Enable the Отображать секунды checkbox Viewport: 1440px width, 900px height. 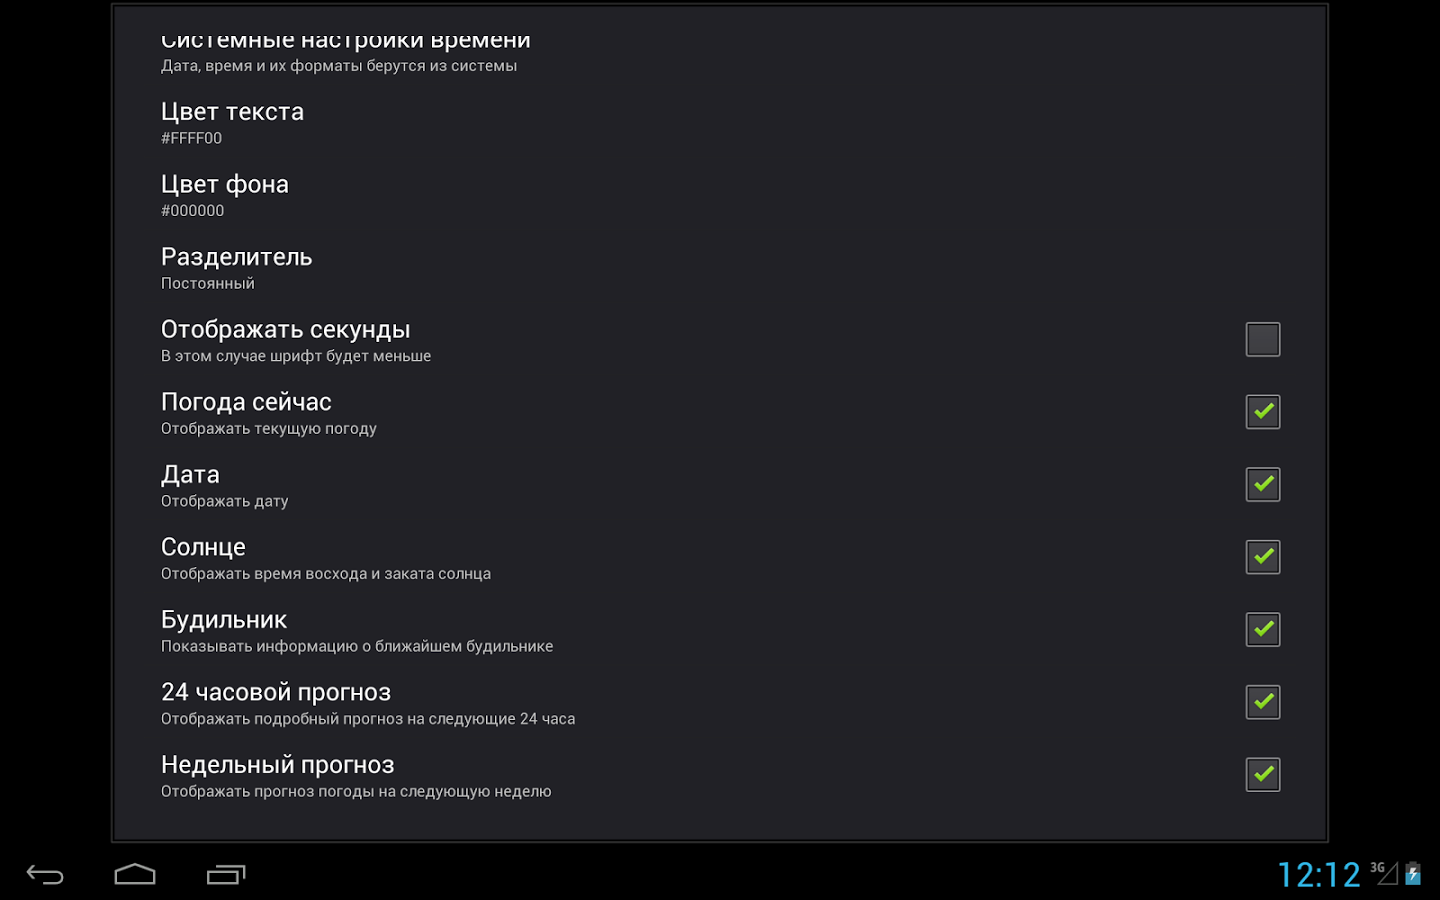[1263, 339]
